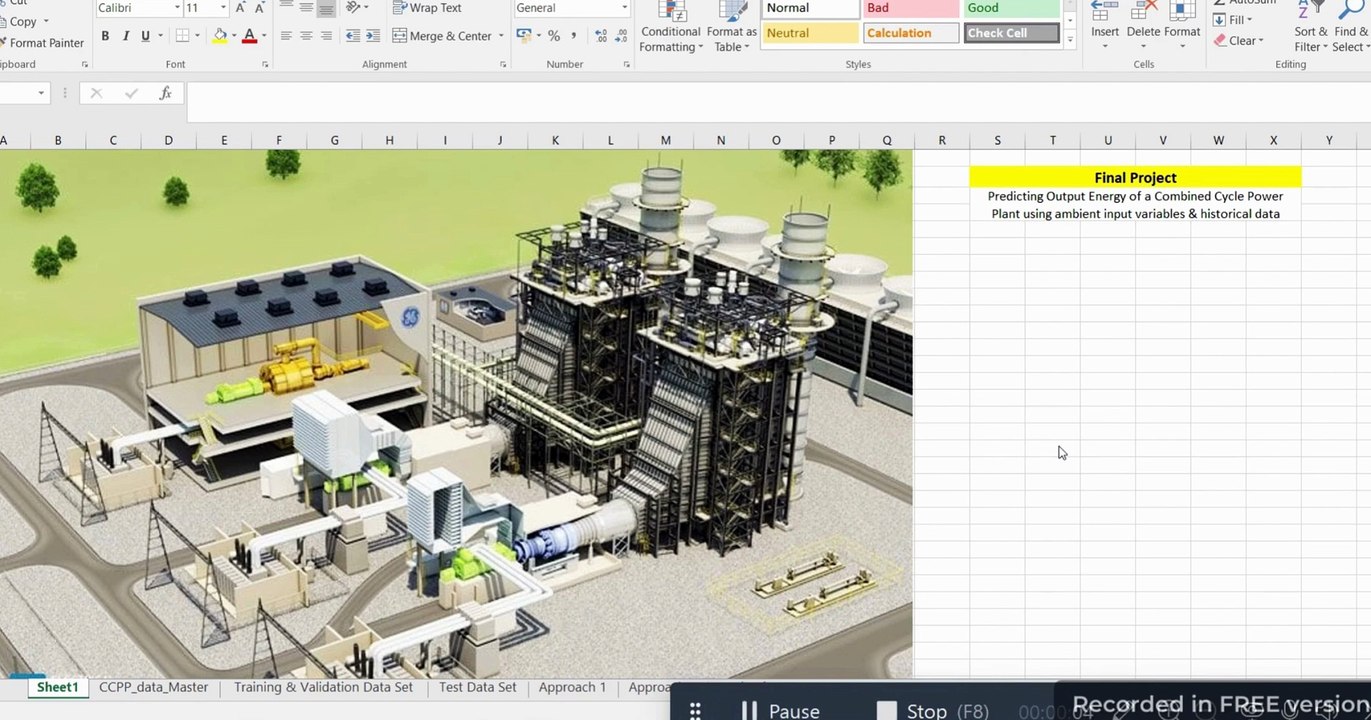This screenshot has width=1371, height=720.
Task: Click the Borders icon
Action: coord(182,36)
